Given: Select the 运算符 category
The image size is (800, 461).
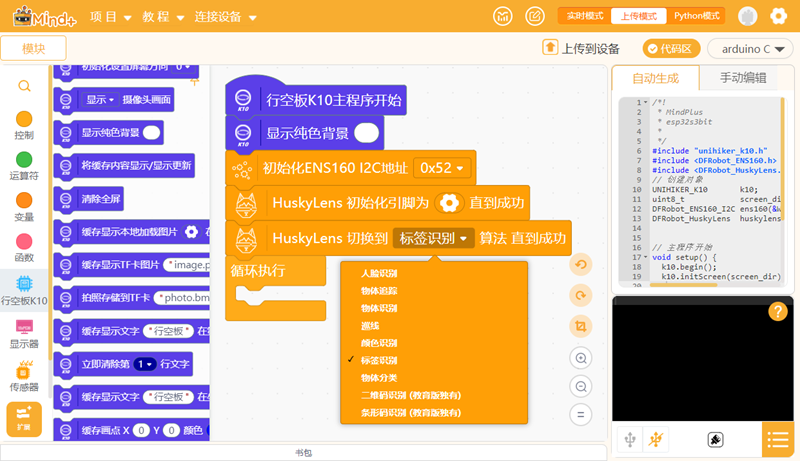Looking at the screenshot, I should pyautogui.click(x=24, y=166).
